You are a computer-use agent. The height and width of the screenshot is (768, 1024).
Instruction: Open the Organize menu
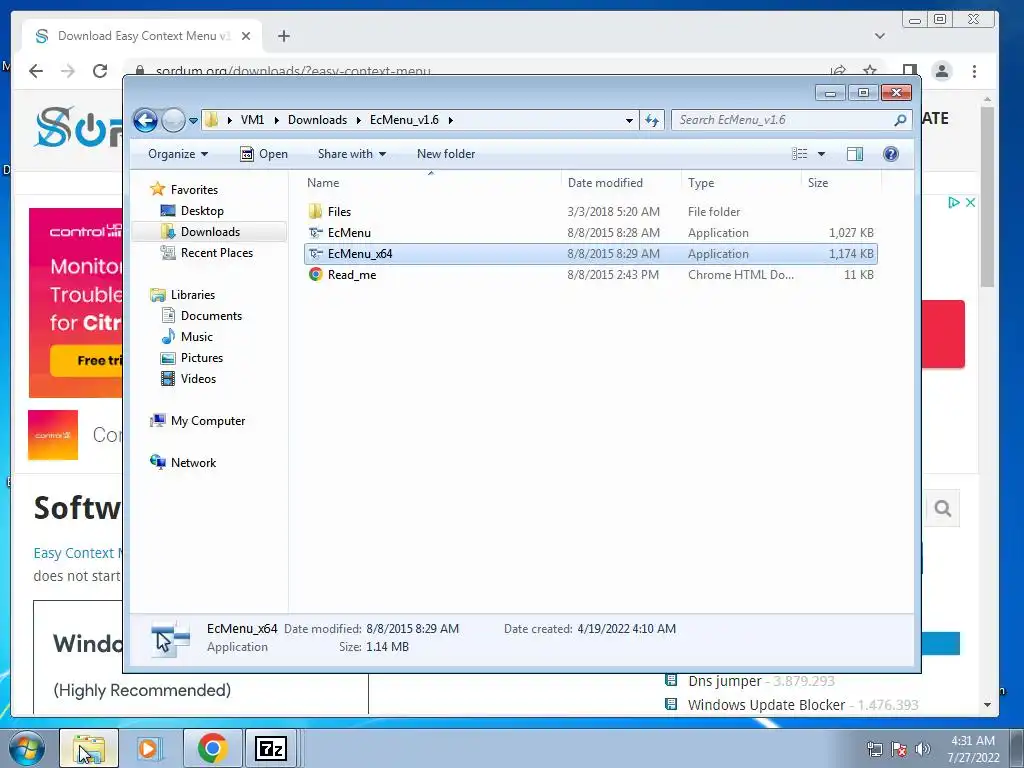coord(178,154)
